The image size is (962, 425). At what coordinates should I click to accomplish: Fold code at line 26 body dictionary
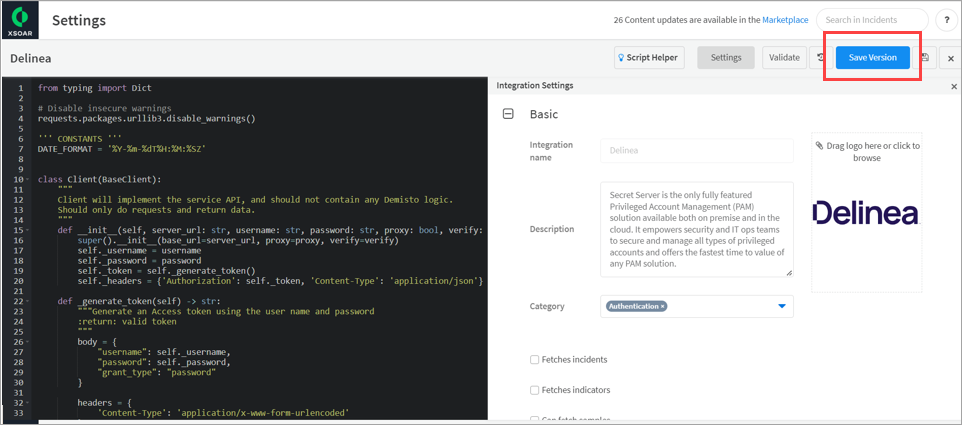[x=29, y=342]
